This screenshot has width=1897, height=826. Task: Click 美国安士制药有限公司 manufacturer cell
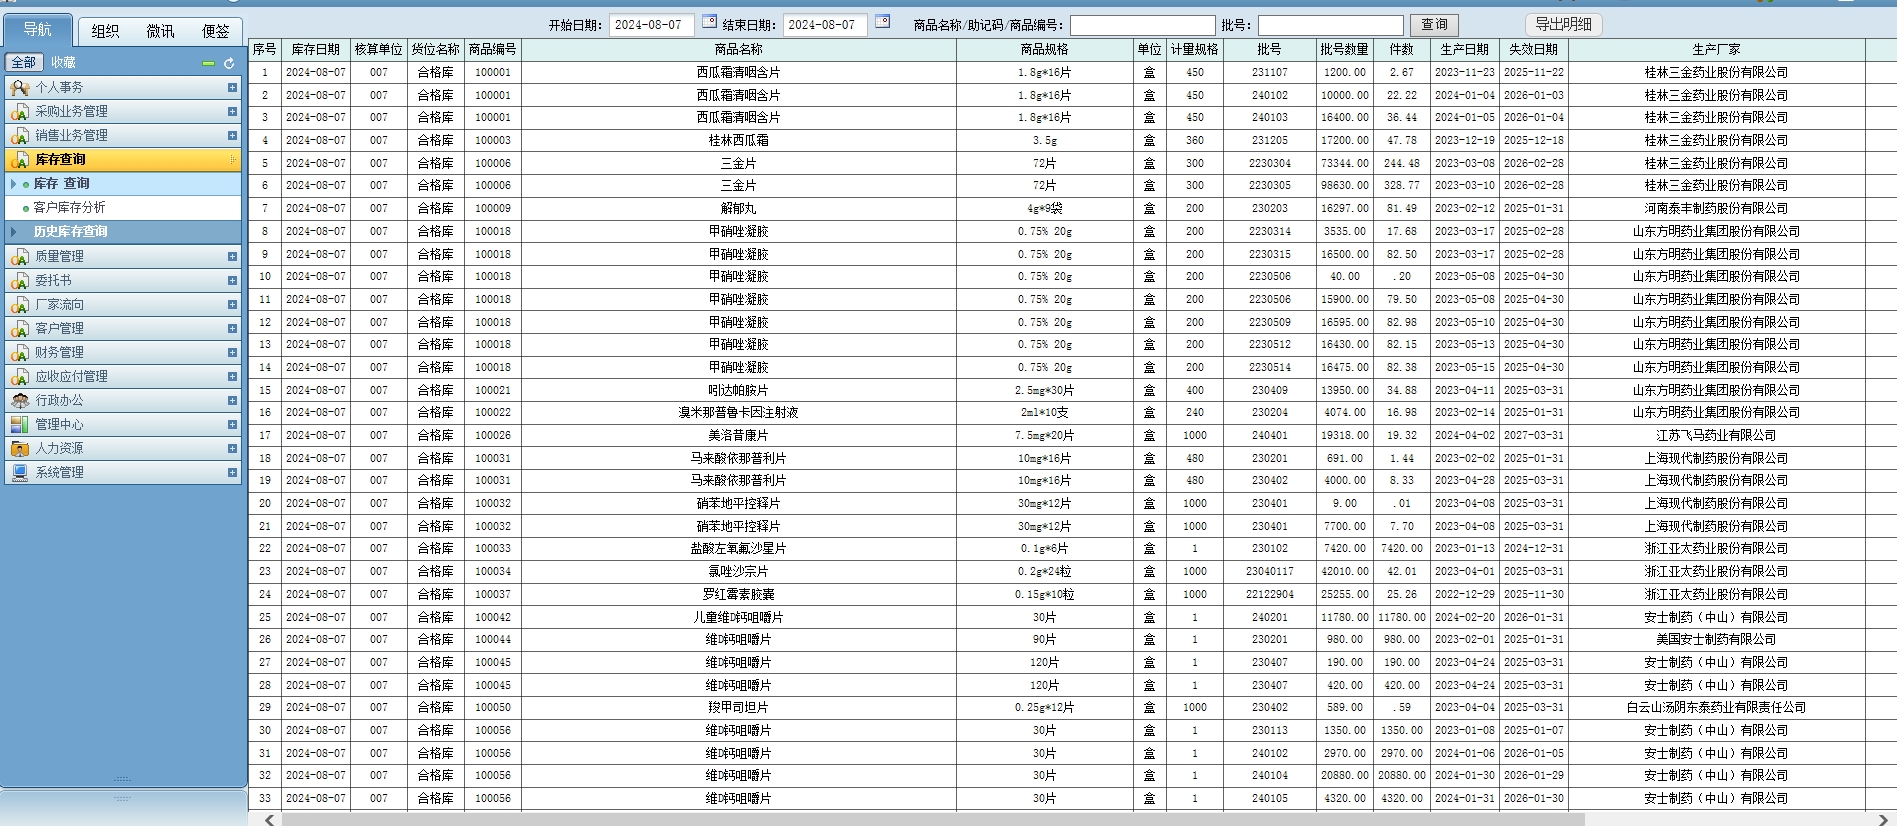[x=1716, y=640]
